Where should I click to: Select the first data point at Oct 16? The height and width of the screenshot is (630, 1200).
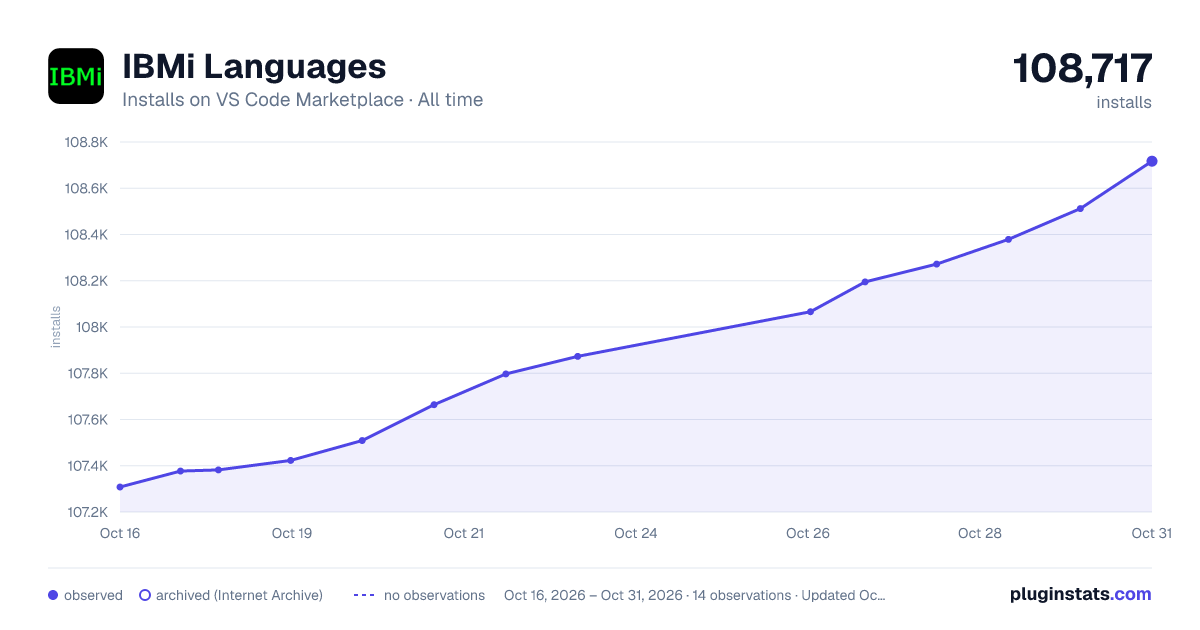[120, 487]
